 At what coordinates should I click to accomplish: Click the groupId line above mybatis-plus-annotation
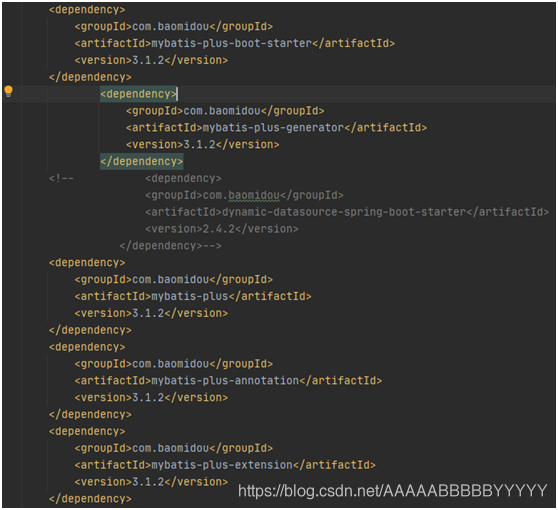[174, 364]
